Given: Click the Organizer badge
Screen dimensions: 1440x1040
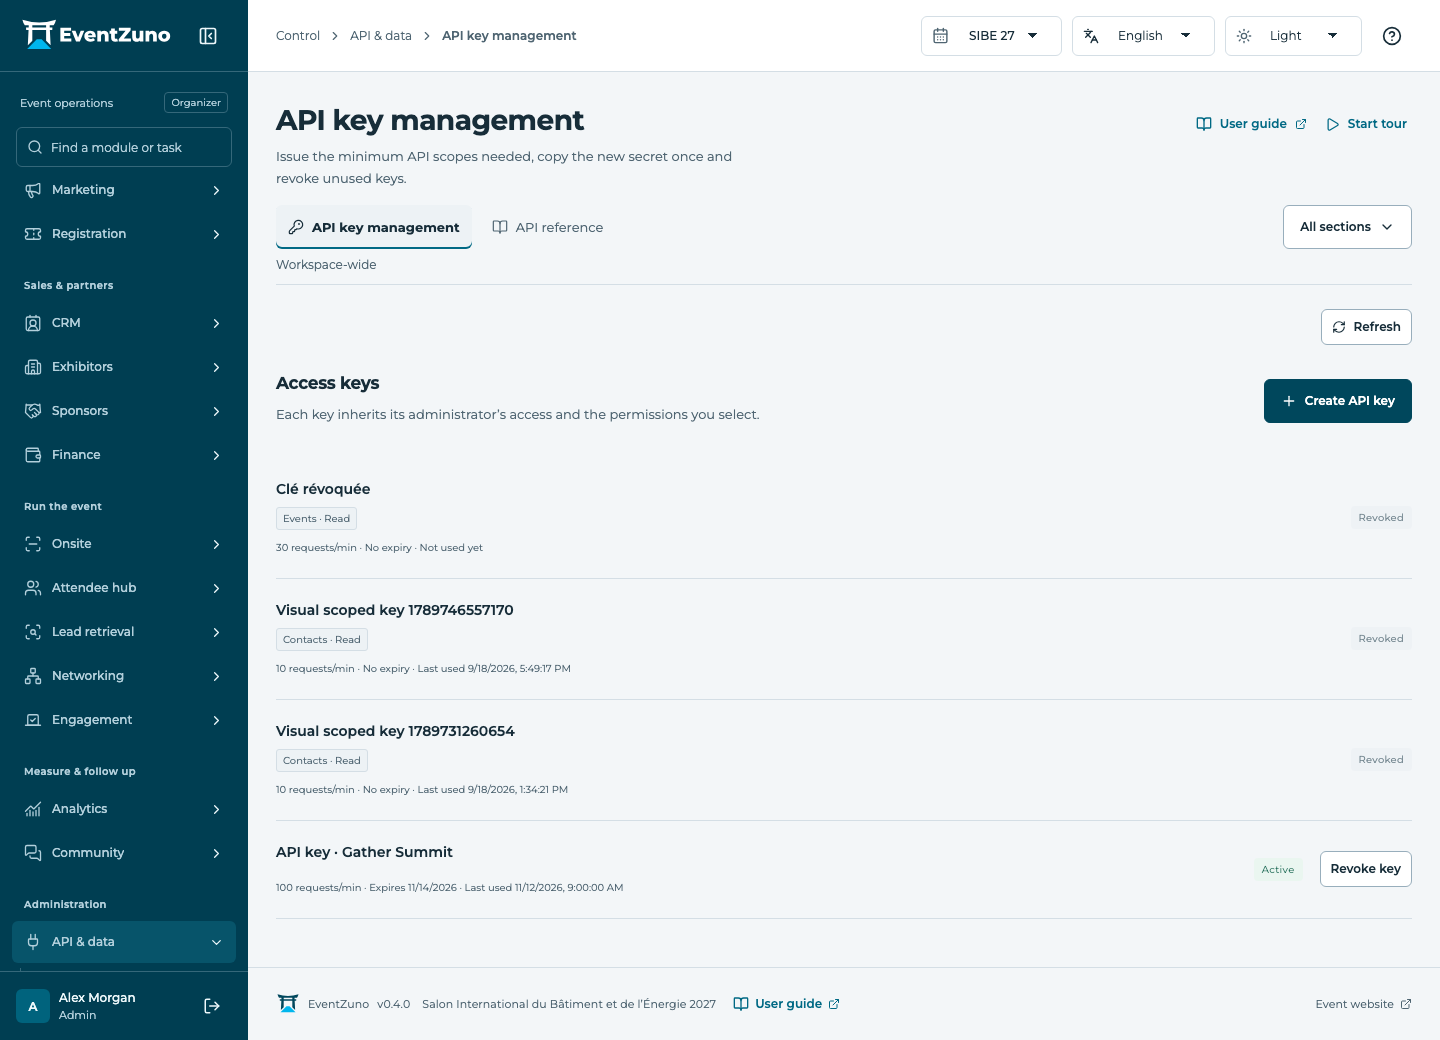Looking at the screenshot, I should pos(196,103).
